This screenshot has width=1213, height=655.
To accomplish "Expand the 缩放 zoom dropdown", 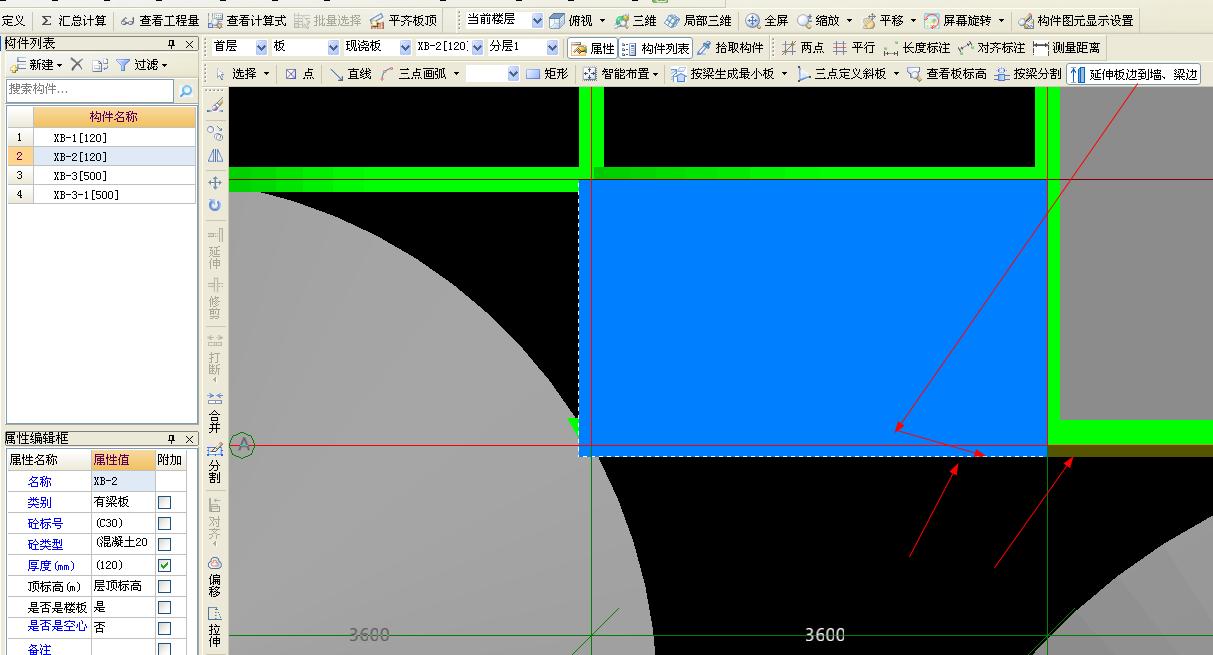I will [x=849, y=21].
